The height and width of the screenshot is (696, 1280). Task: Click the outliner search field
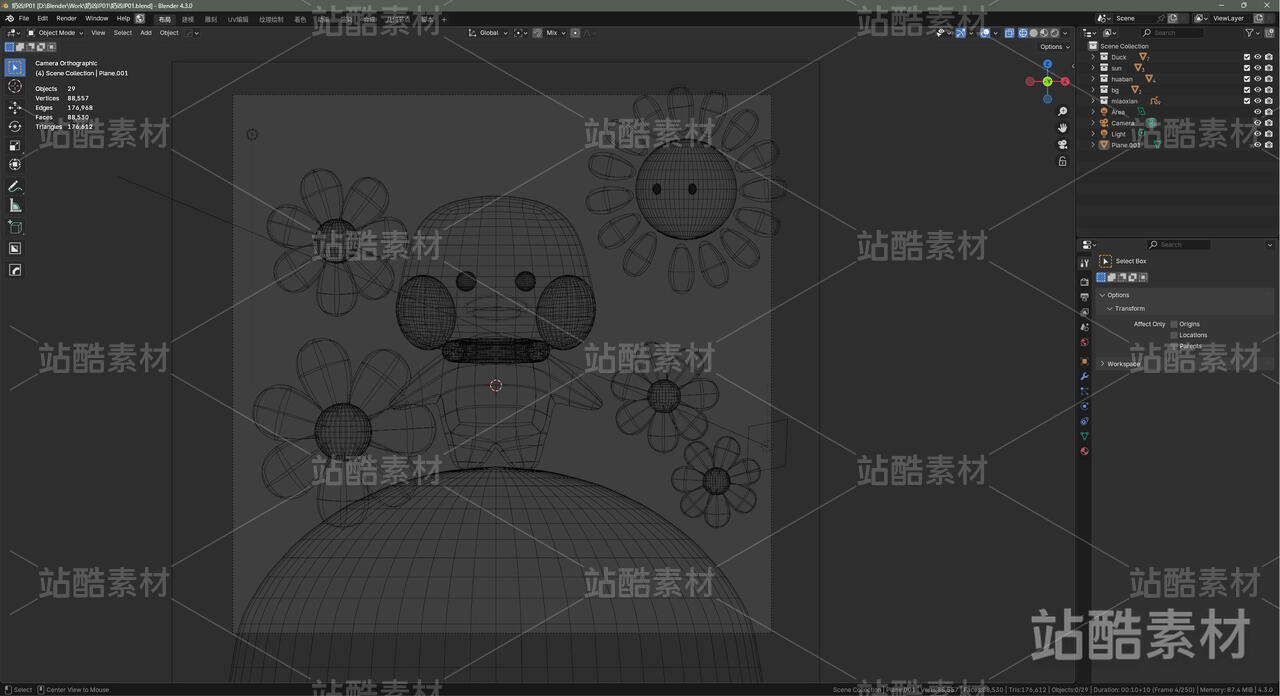pyautogui.click(x=1174, y=33)
